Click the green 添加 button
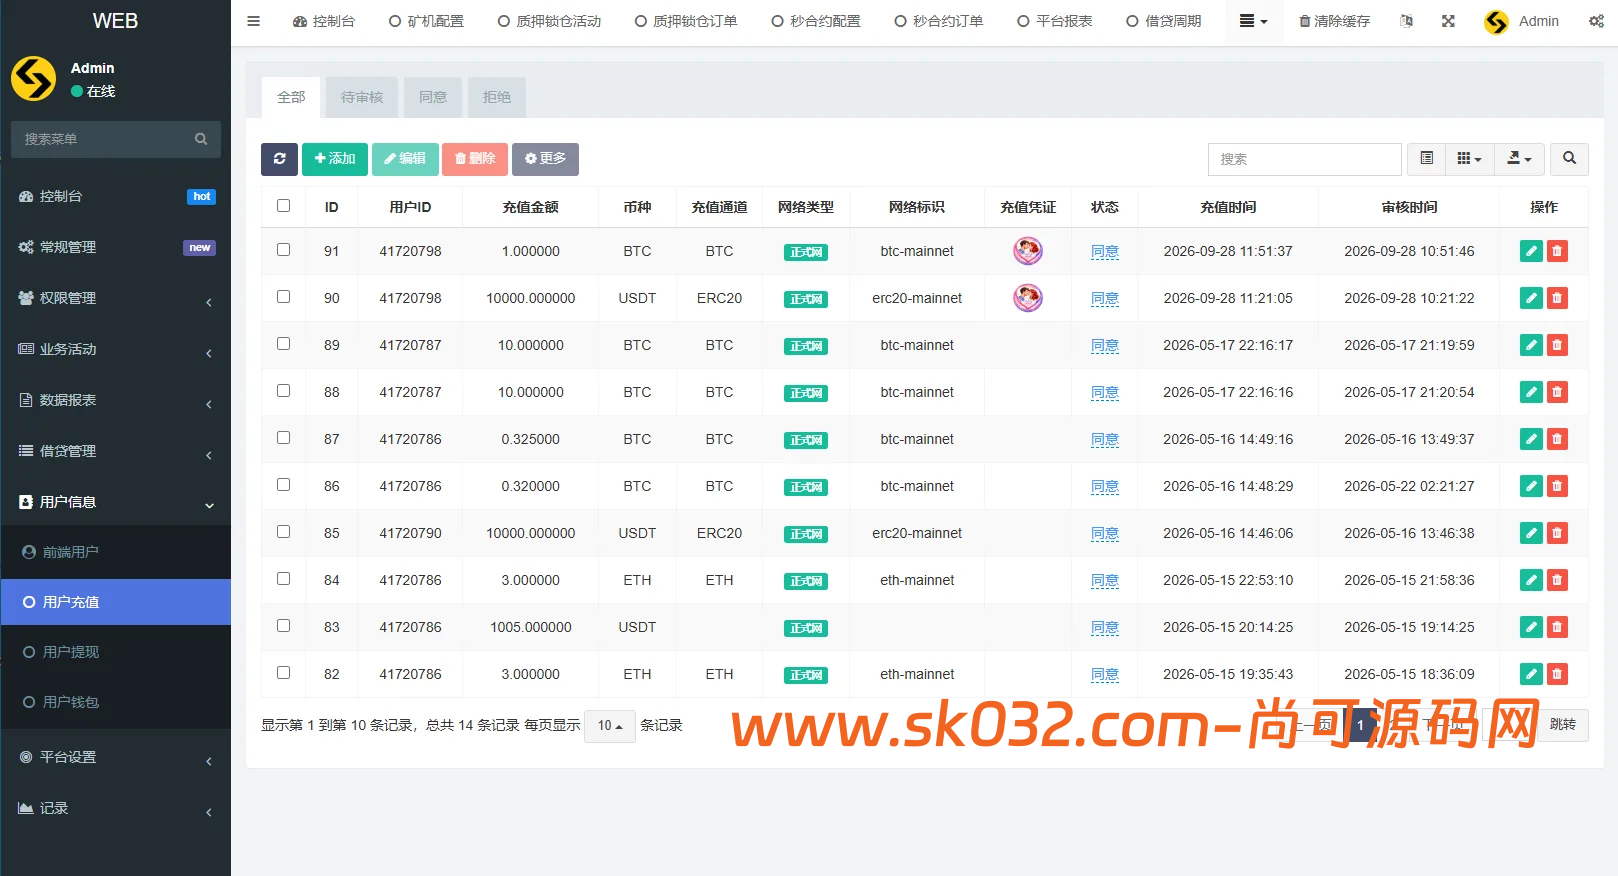 [335, 159]
